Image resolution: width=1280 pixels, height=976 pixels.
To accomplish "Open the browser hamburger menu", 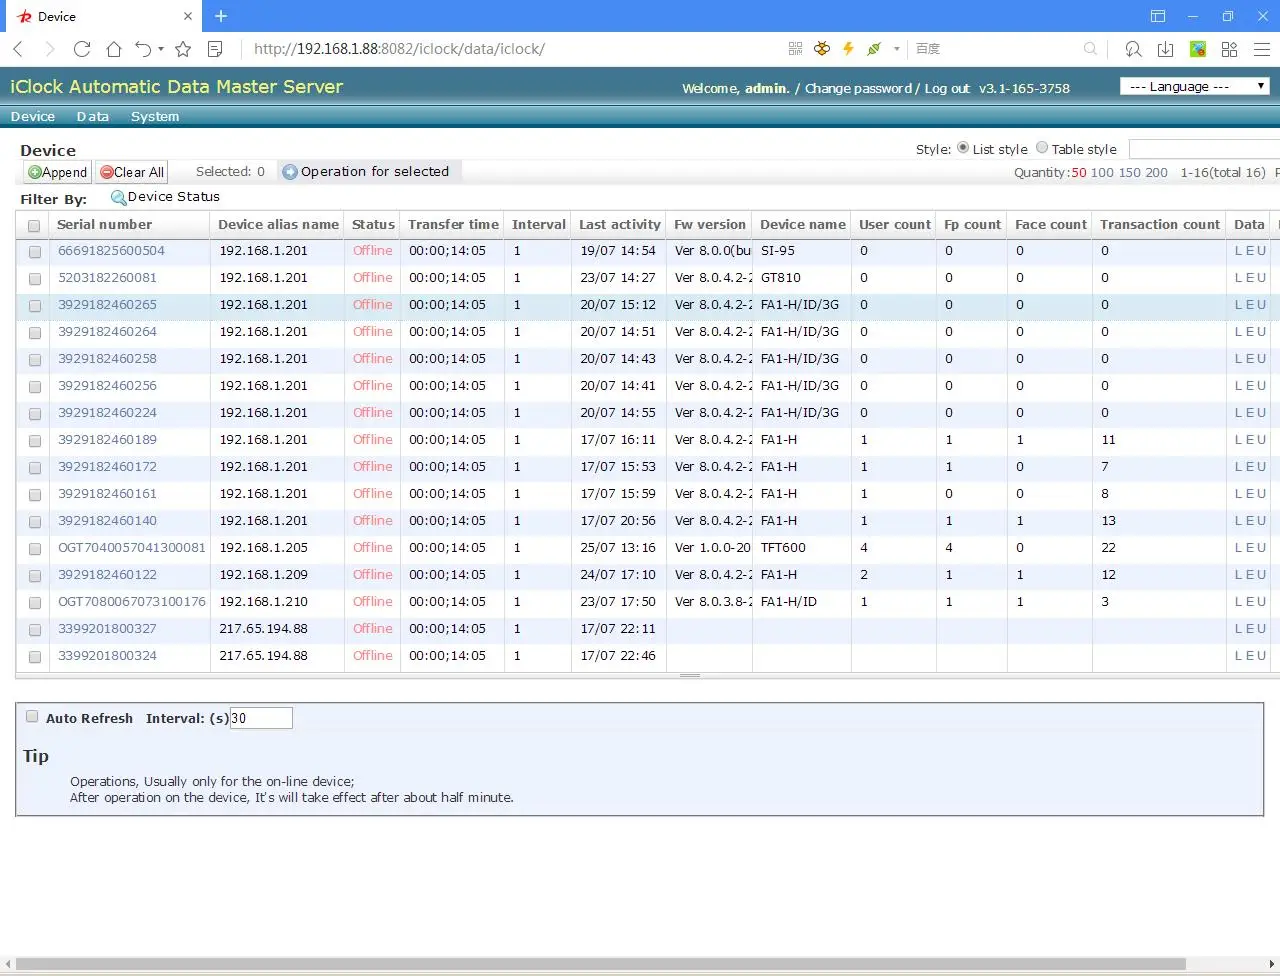I will [x=1262, y=49].
